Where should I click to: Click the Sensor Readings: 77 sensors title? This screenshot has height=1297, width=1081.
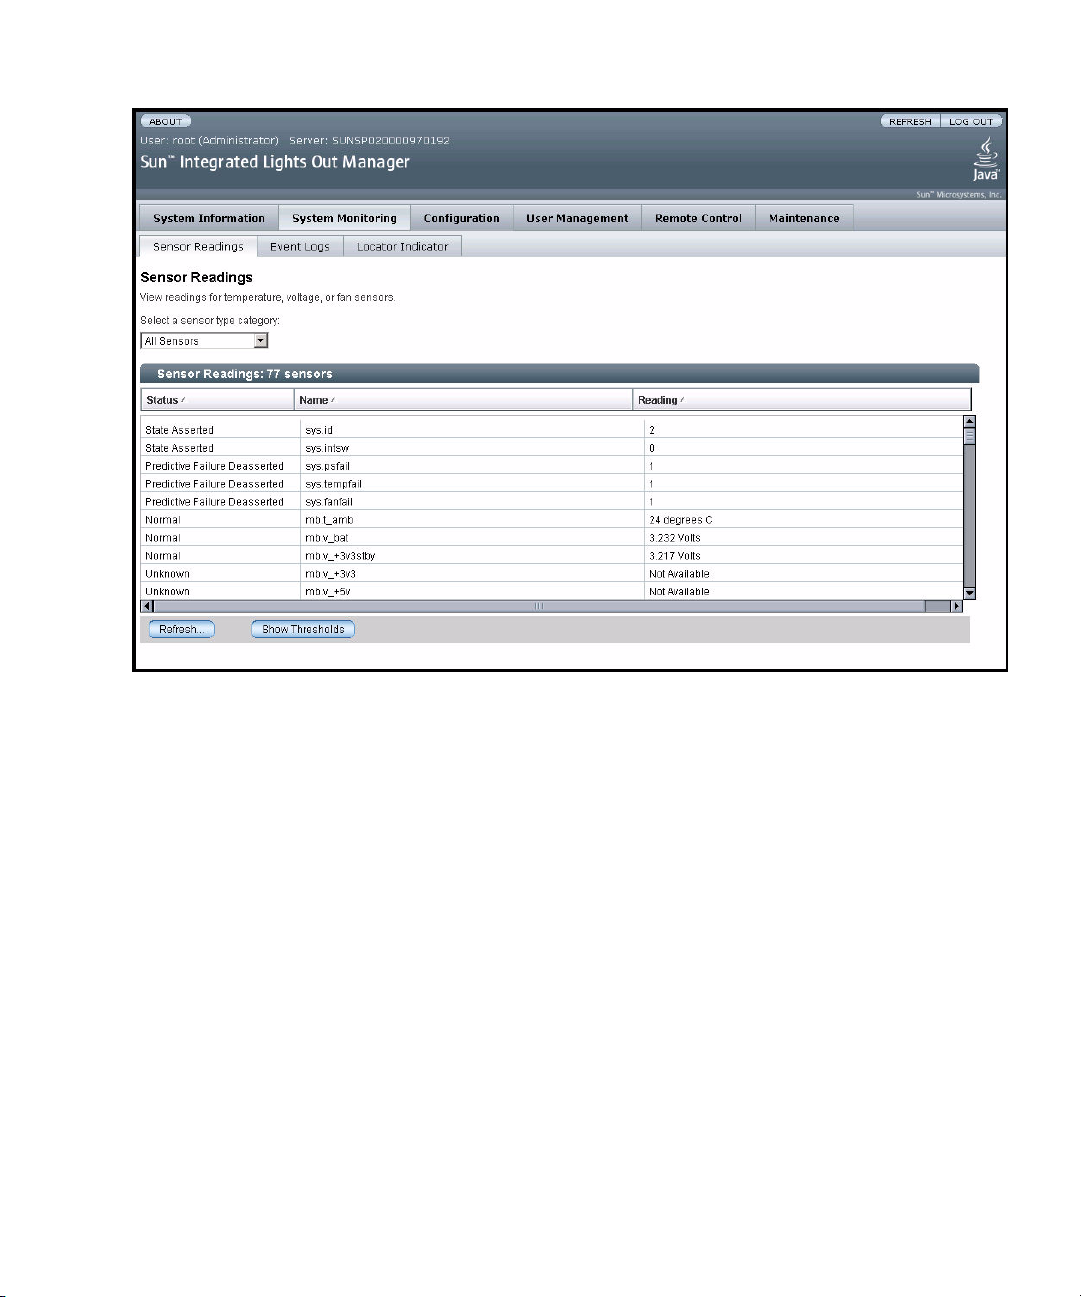(x=245, y=374)
